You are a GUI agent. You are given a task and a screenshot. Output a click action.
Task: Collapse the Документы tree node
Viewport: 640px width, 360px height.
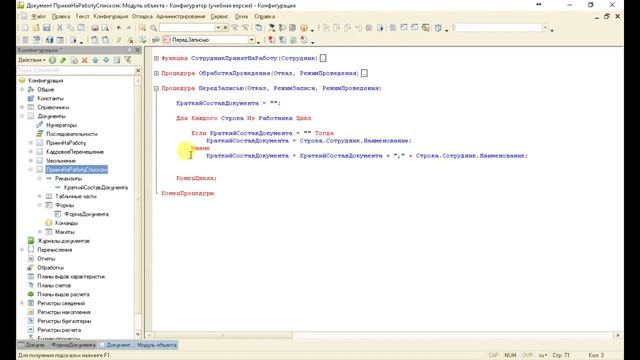point(22,116)
